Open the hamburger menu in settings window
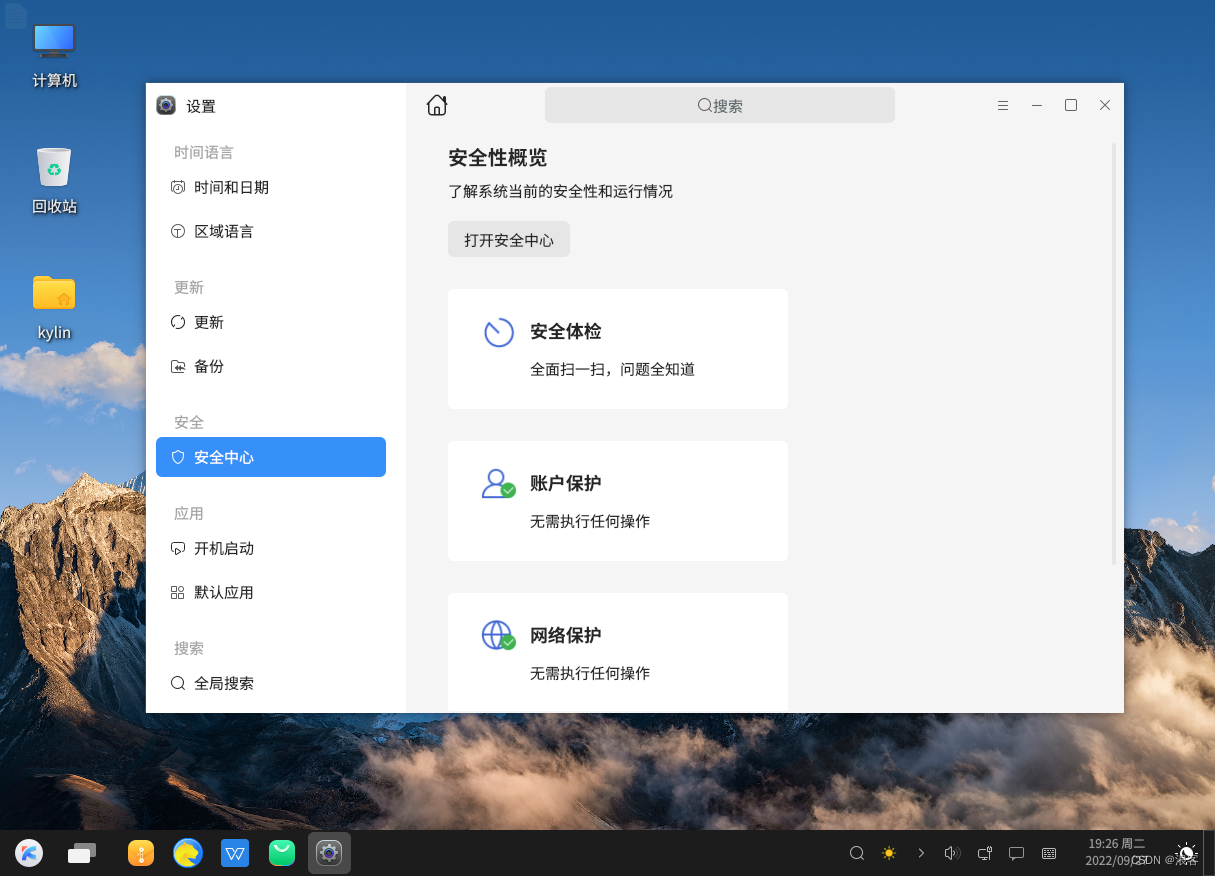The image size is (1215, 876). click(1003, 105)
